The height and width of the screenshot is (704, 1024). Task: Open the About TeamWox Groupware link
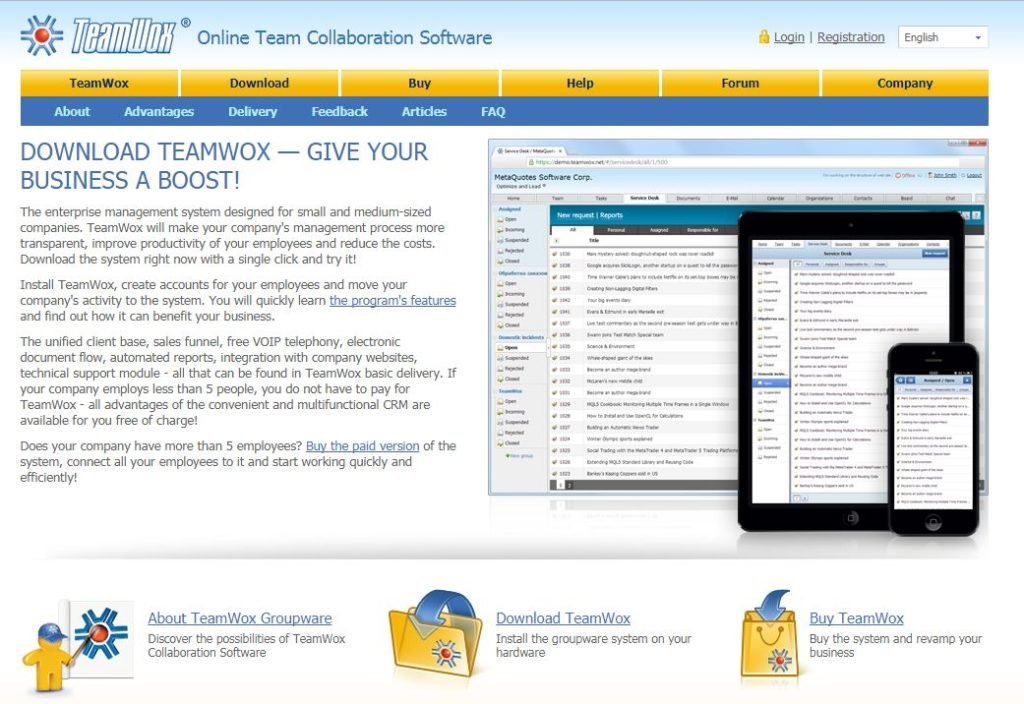pos(240,618)
